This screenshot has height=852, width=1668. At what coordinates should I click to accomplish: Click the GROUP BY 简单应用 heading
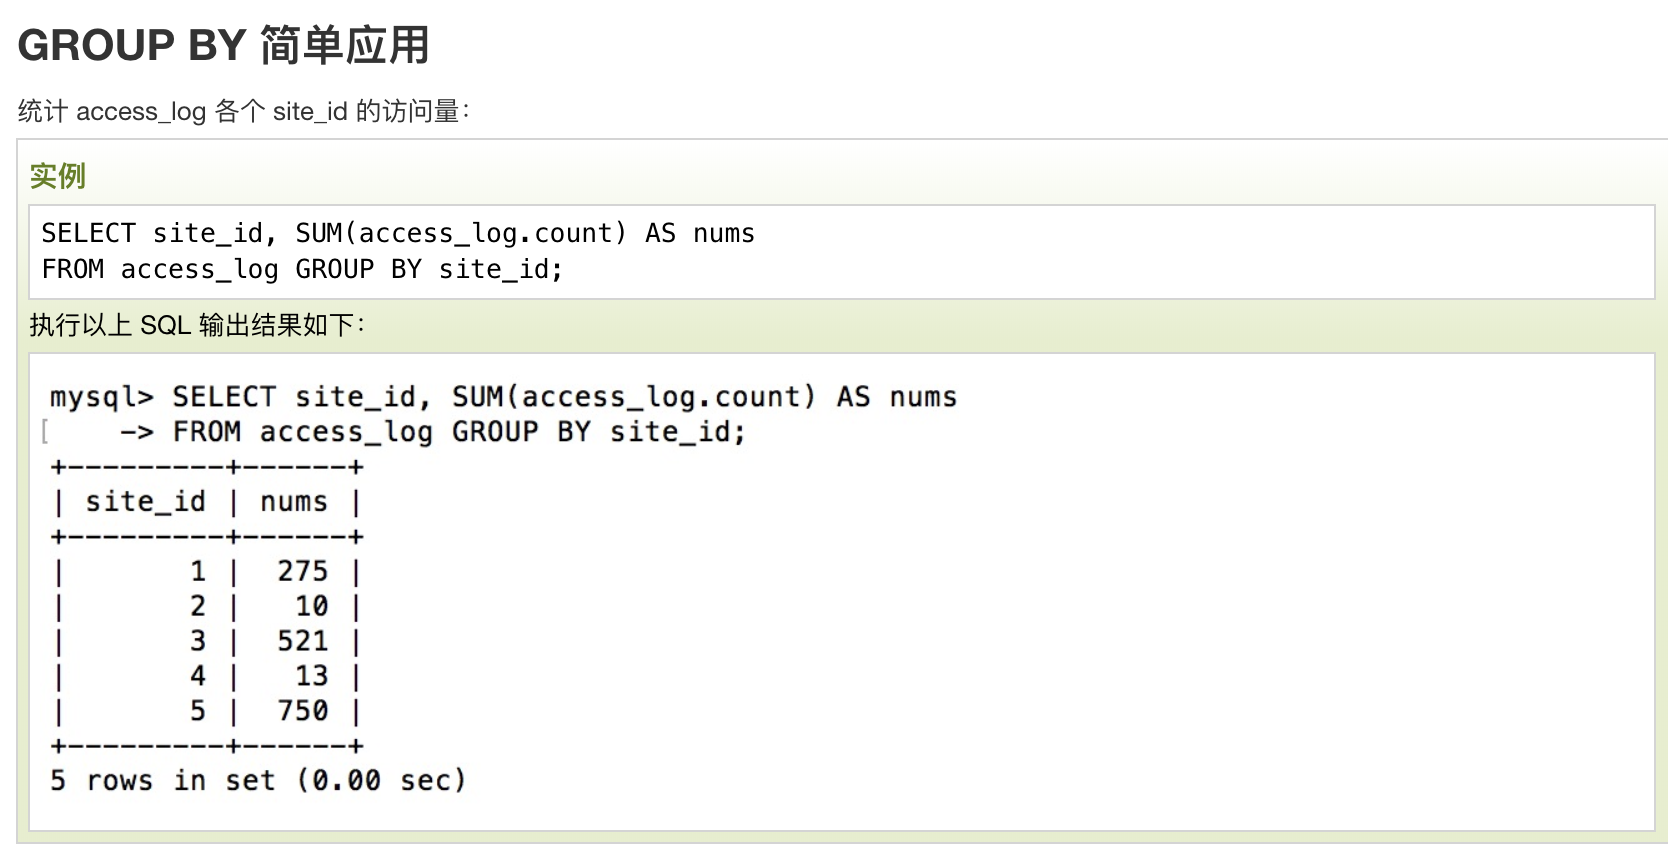click(224, 45)
